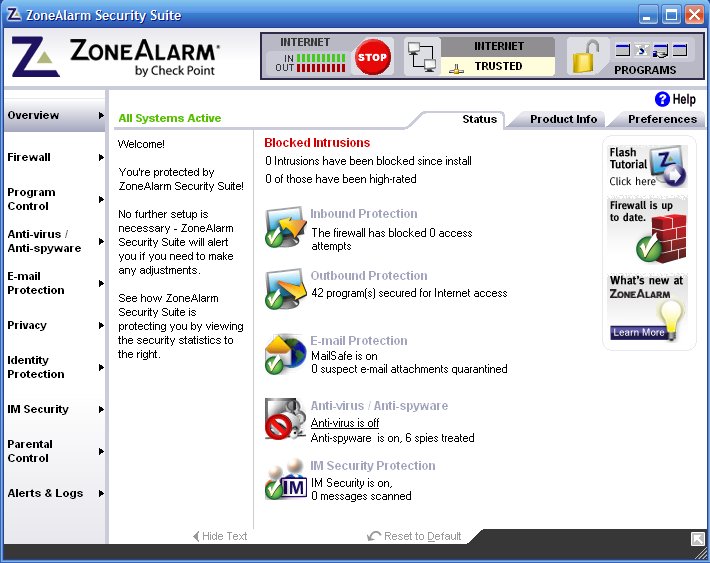Screen dimensions: 710x563
Task: Click the expand corner icon at bottom right
Action: pos(697,539)
